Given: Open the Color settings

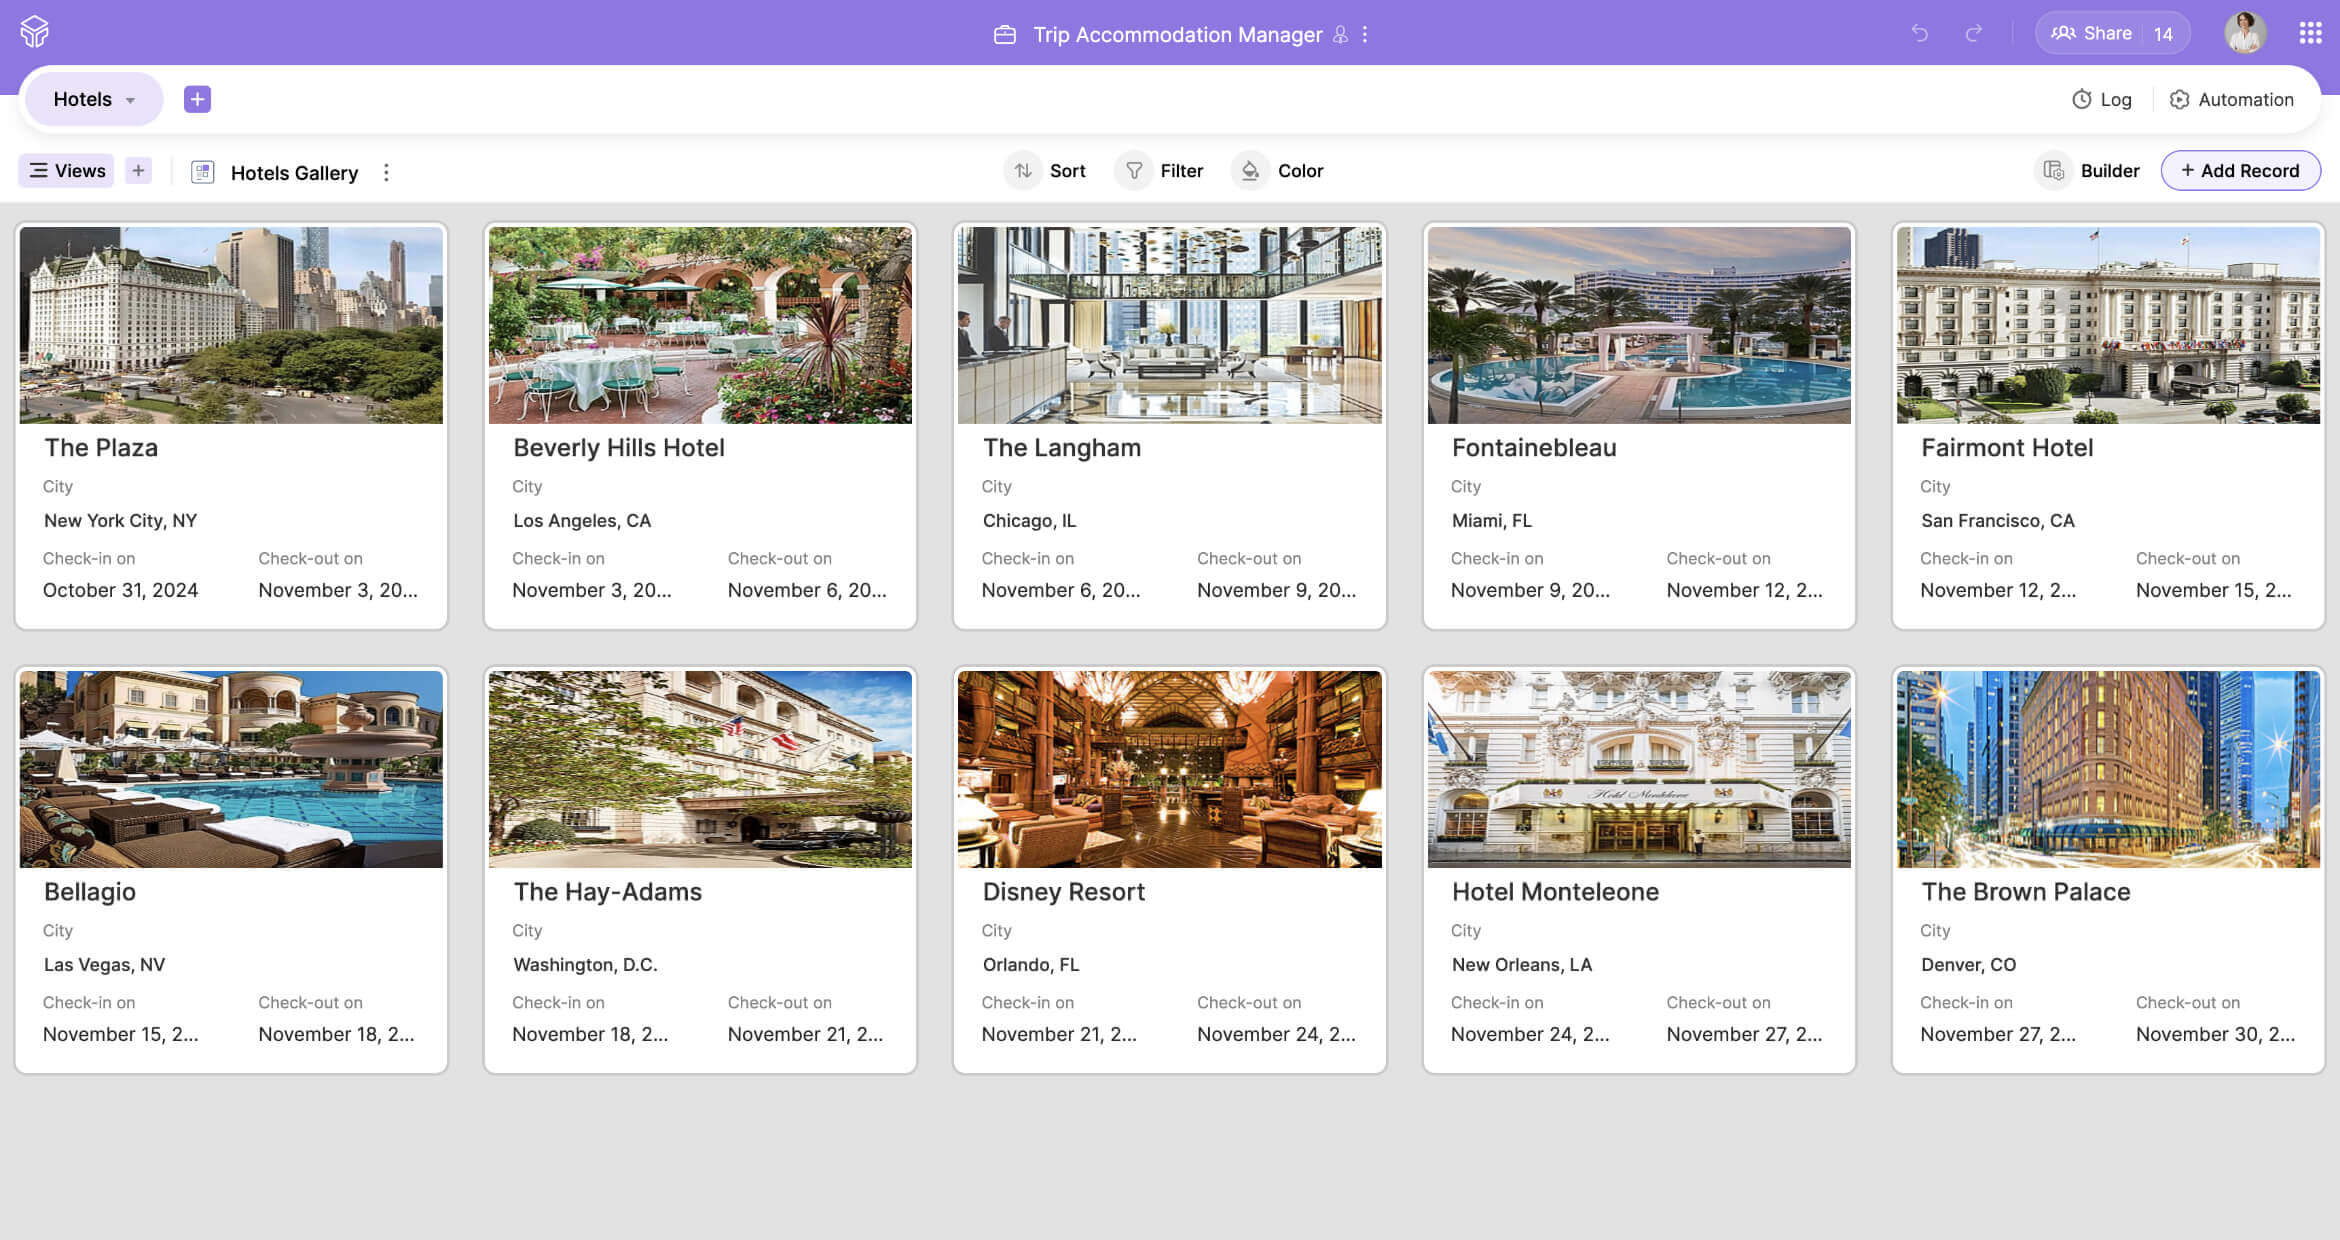Looking at the screenshot, I should pos(1279,171).
